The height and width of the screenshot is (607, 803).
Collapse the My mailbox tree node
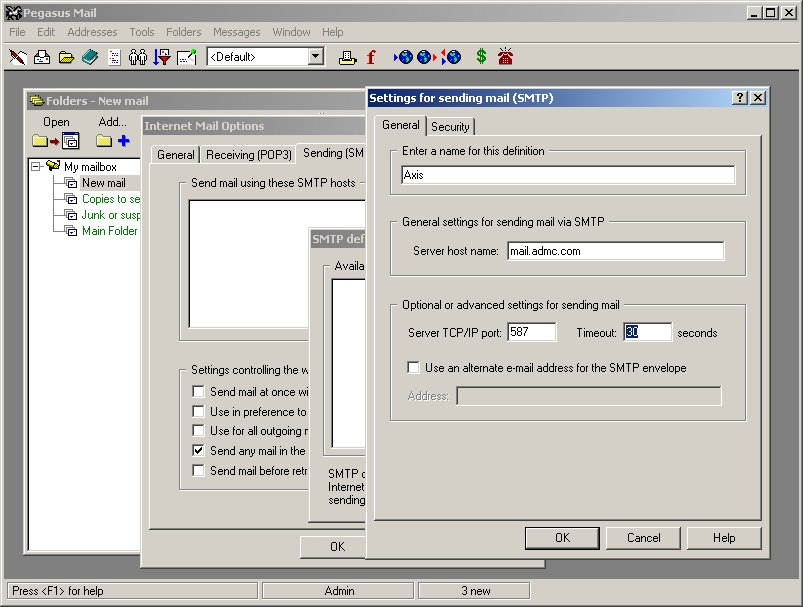pyautogui.click(x=36, y=167)
